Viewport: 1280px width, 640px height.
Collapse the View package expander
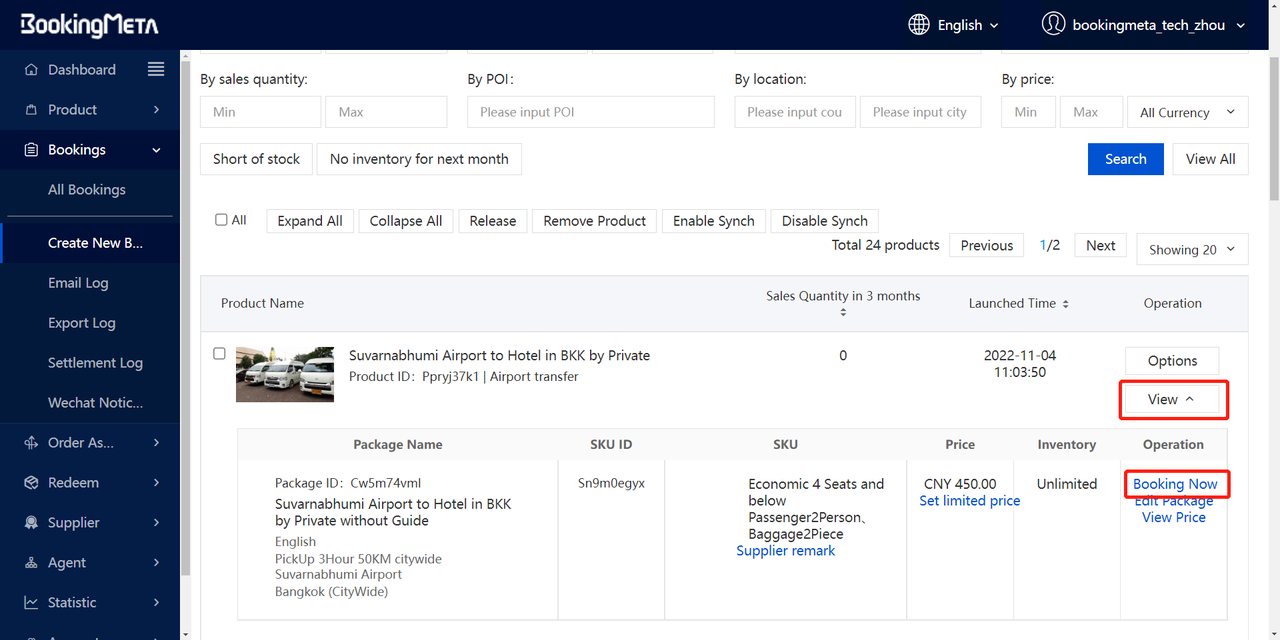(x=1172, y=399)
